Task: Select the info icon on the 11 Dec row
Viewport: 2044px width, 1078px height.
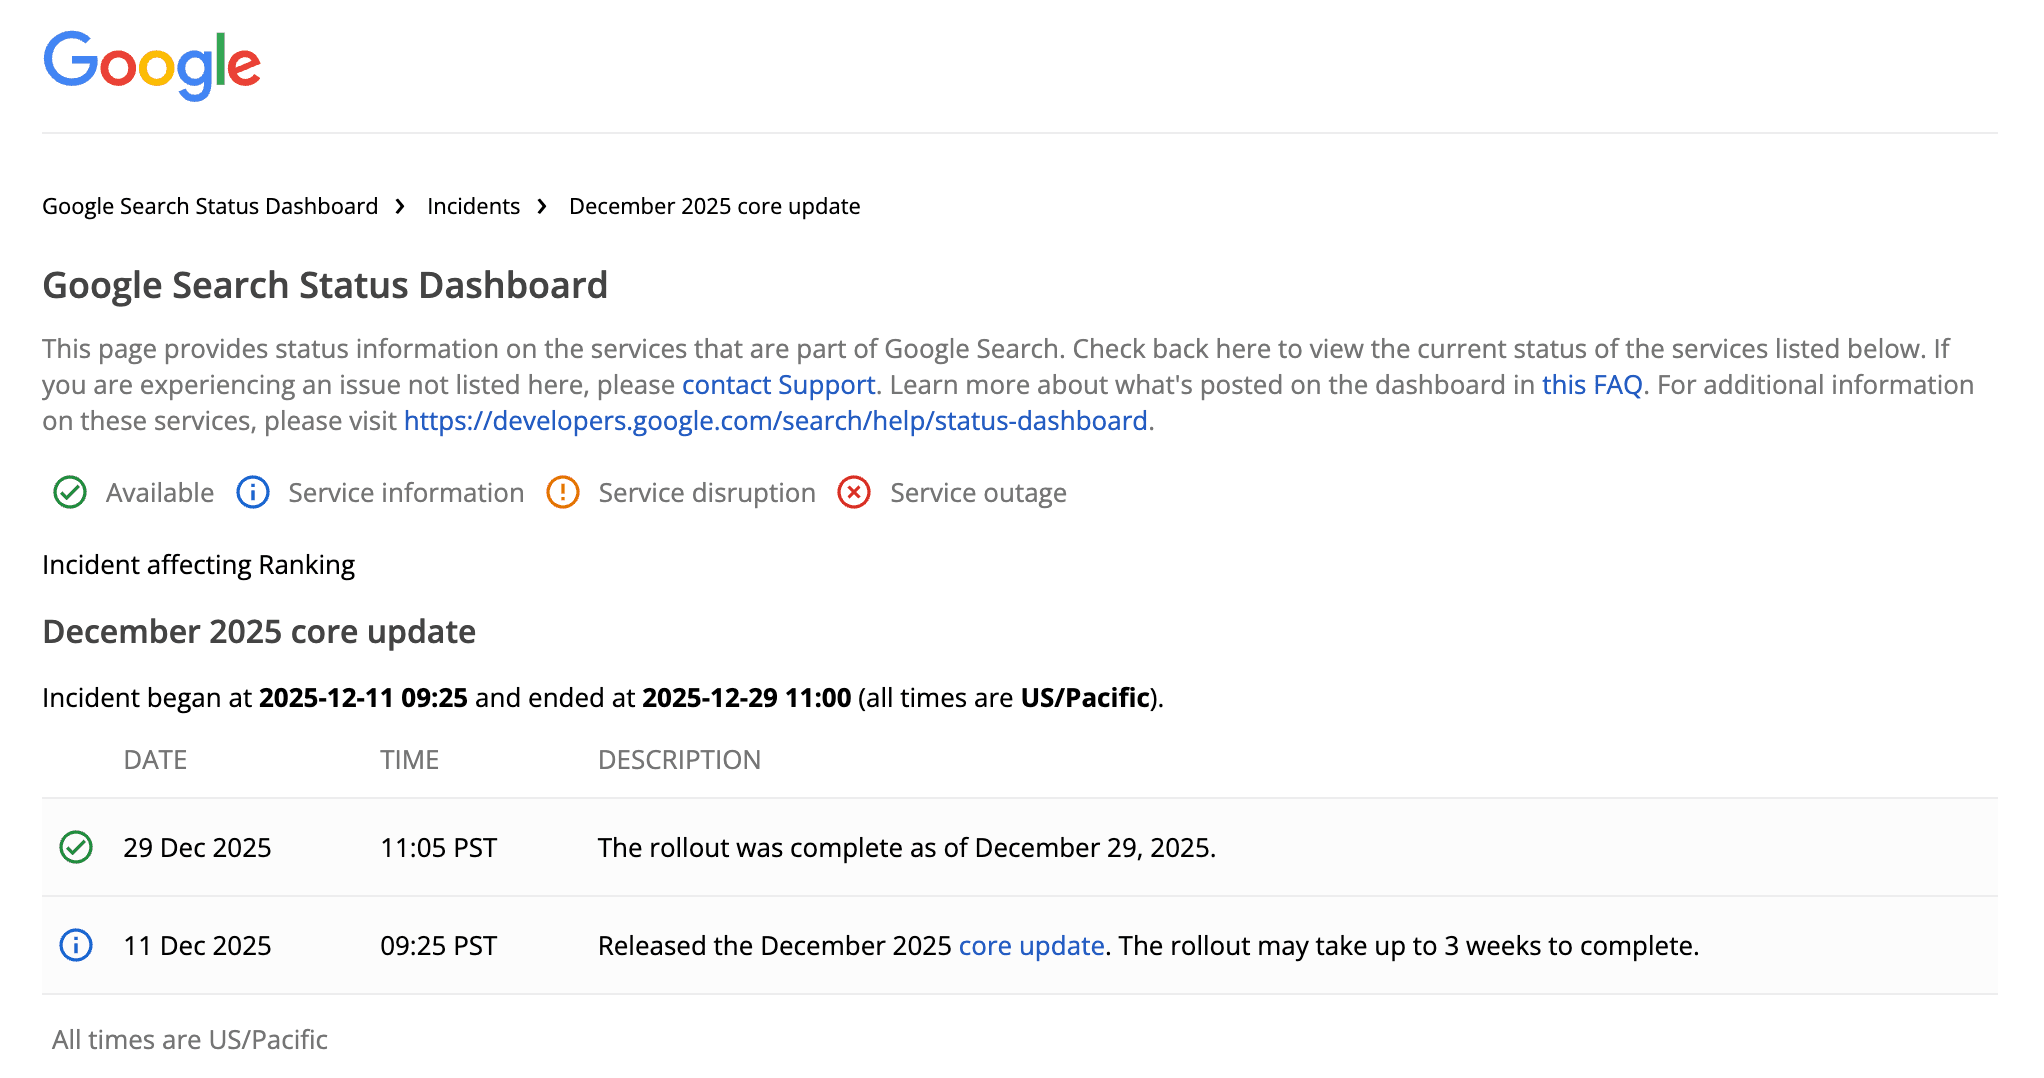Action: 76,945
